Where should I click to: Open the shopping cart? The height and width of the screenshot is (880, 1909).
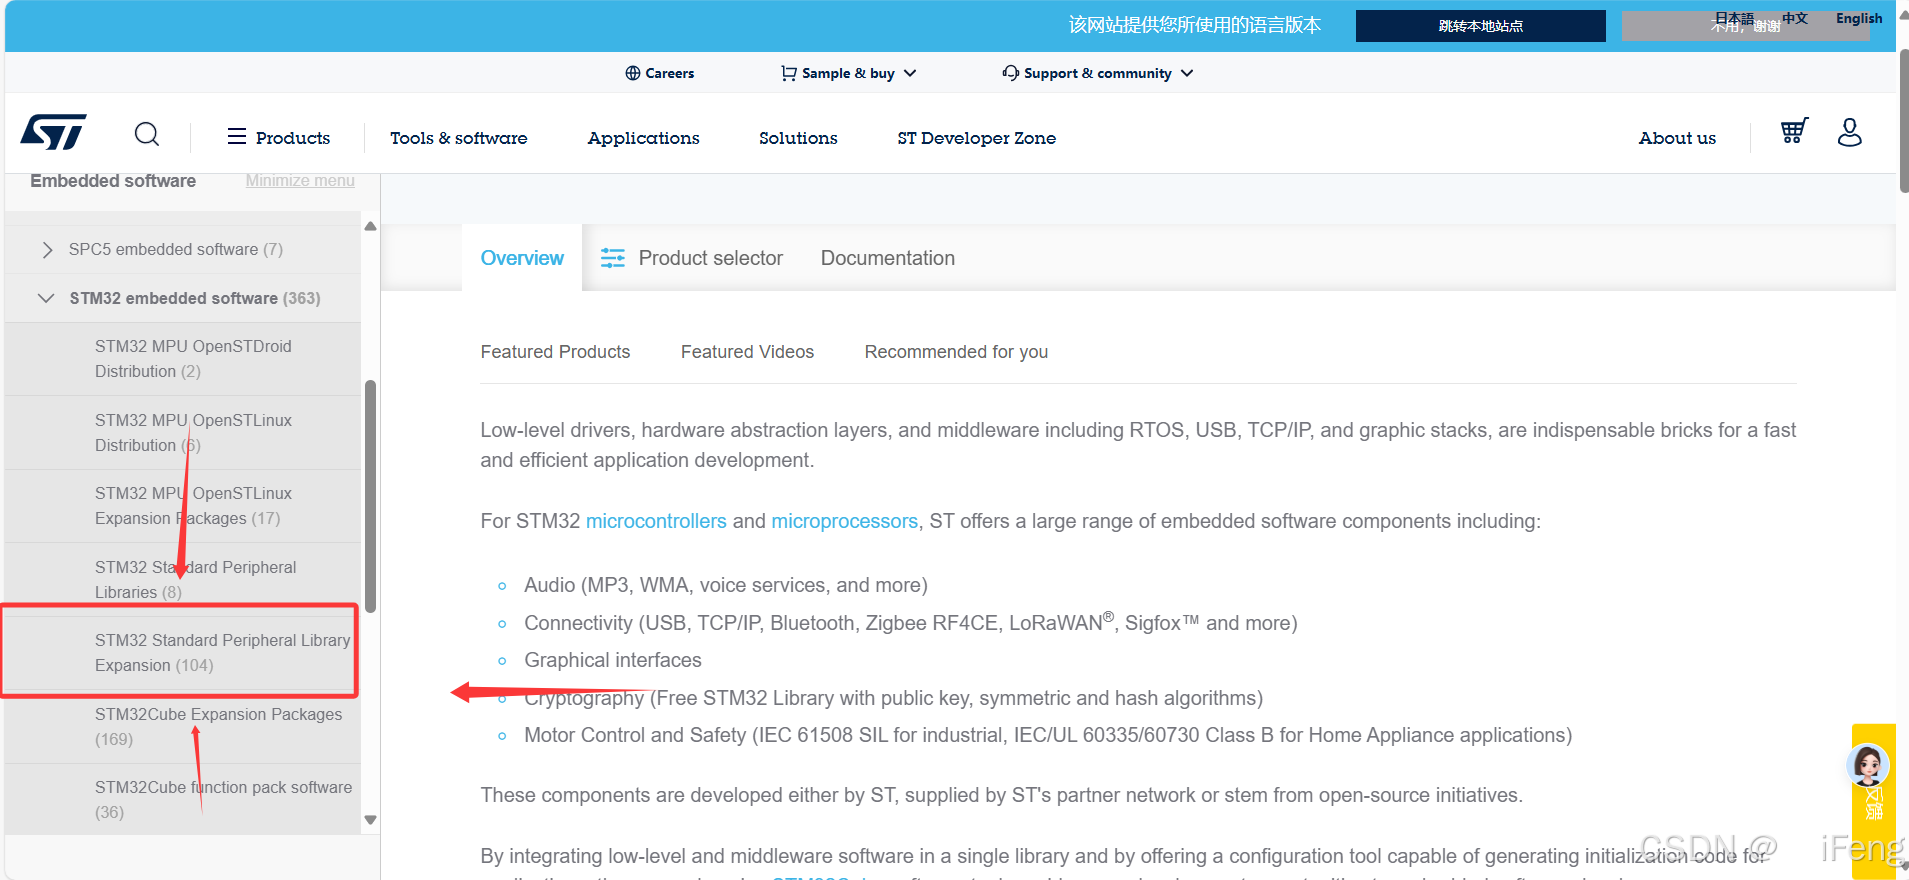[1795, 131]
